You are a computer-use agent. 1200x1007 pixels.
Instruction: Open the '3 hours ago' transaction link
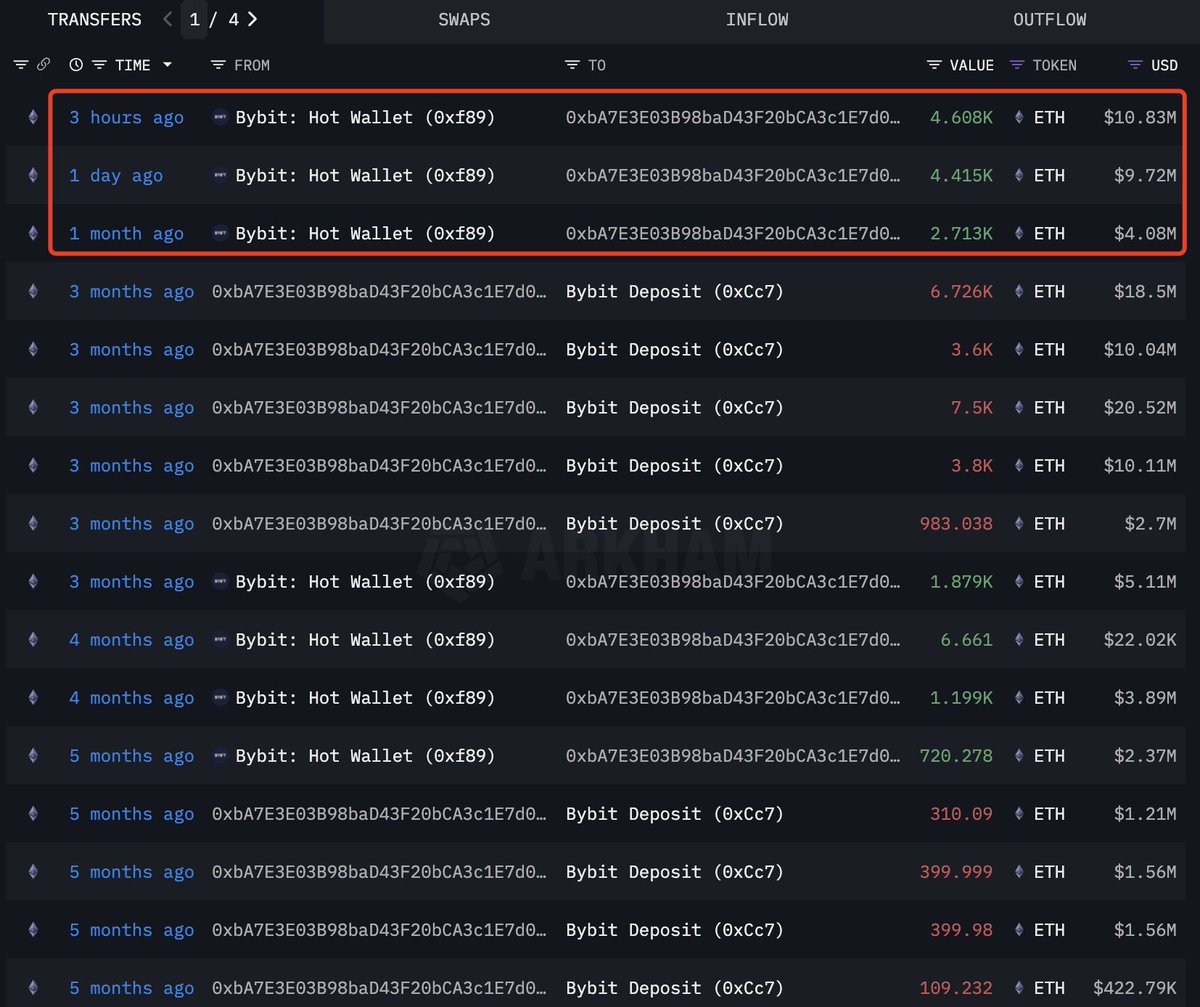[x=126, y=117]
